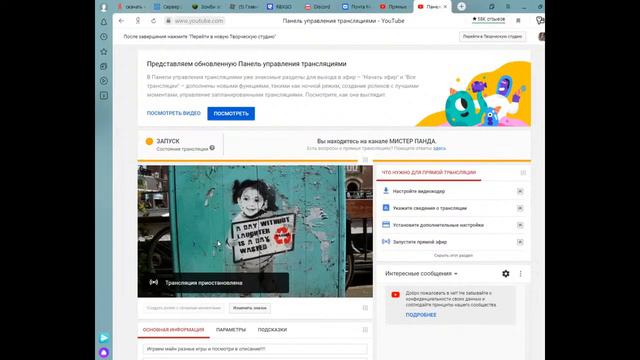Open the ПОДРОБНЕЕ link in chat
The image size is (640, 360).
pyautogui.click(x=421, y=315)
